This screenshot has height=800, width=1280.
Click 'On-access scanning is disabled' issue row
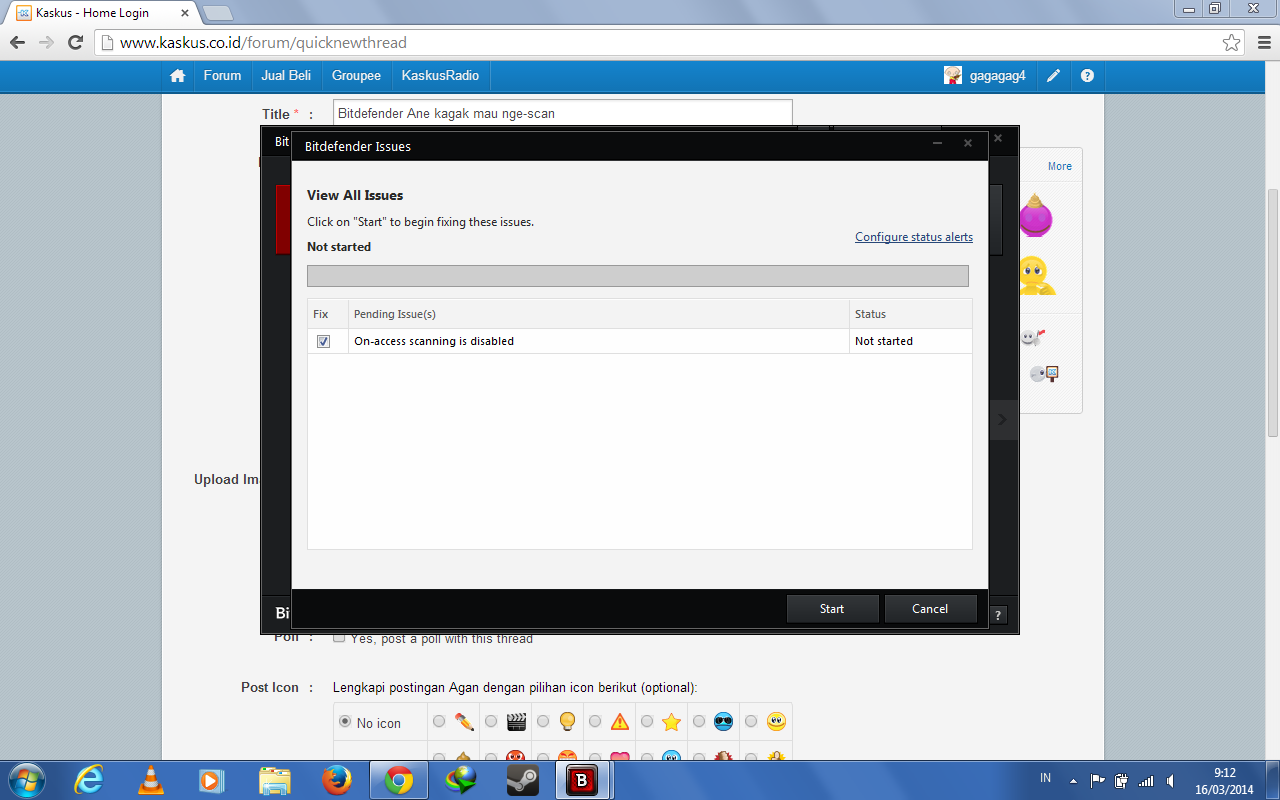tap(640, 341)
